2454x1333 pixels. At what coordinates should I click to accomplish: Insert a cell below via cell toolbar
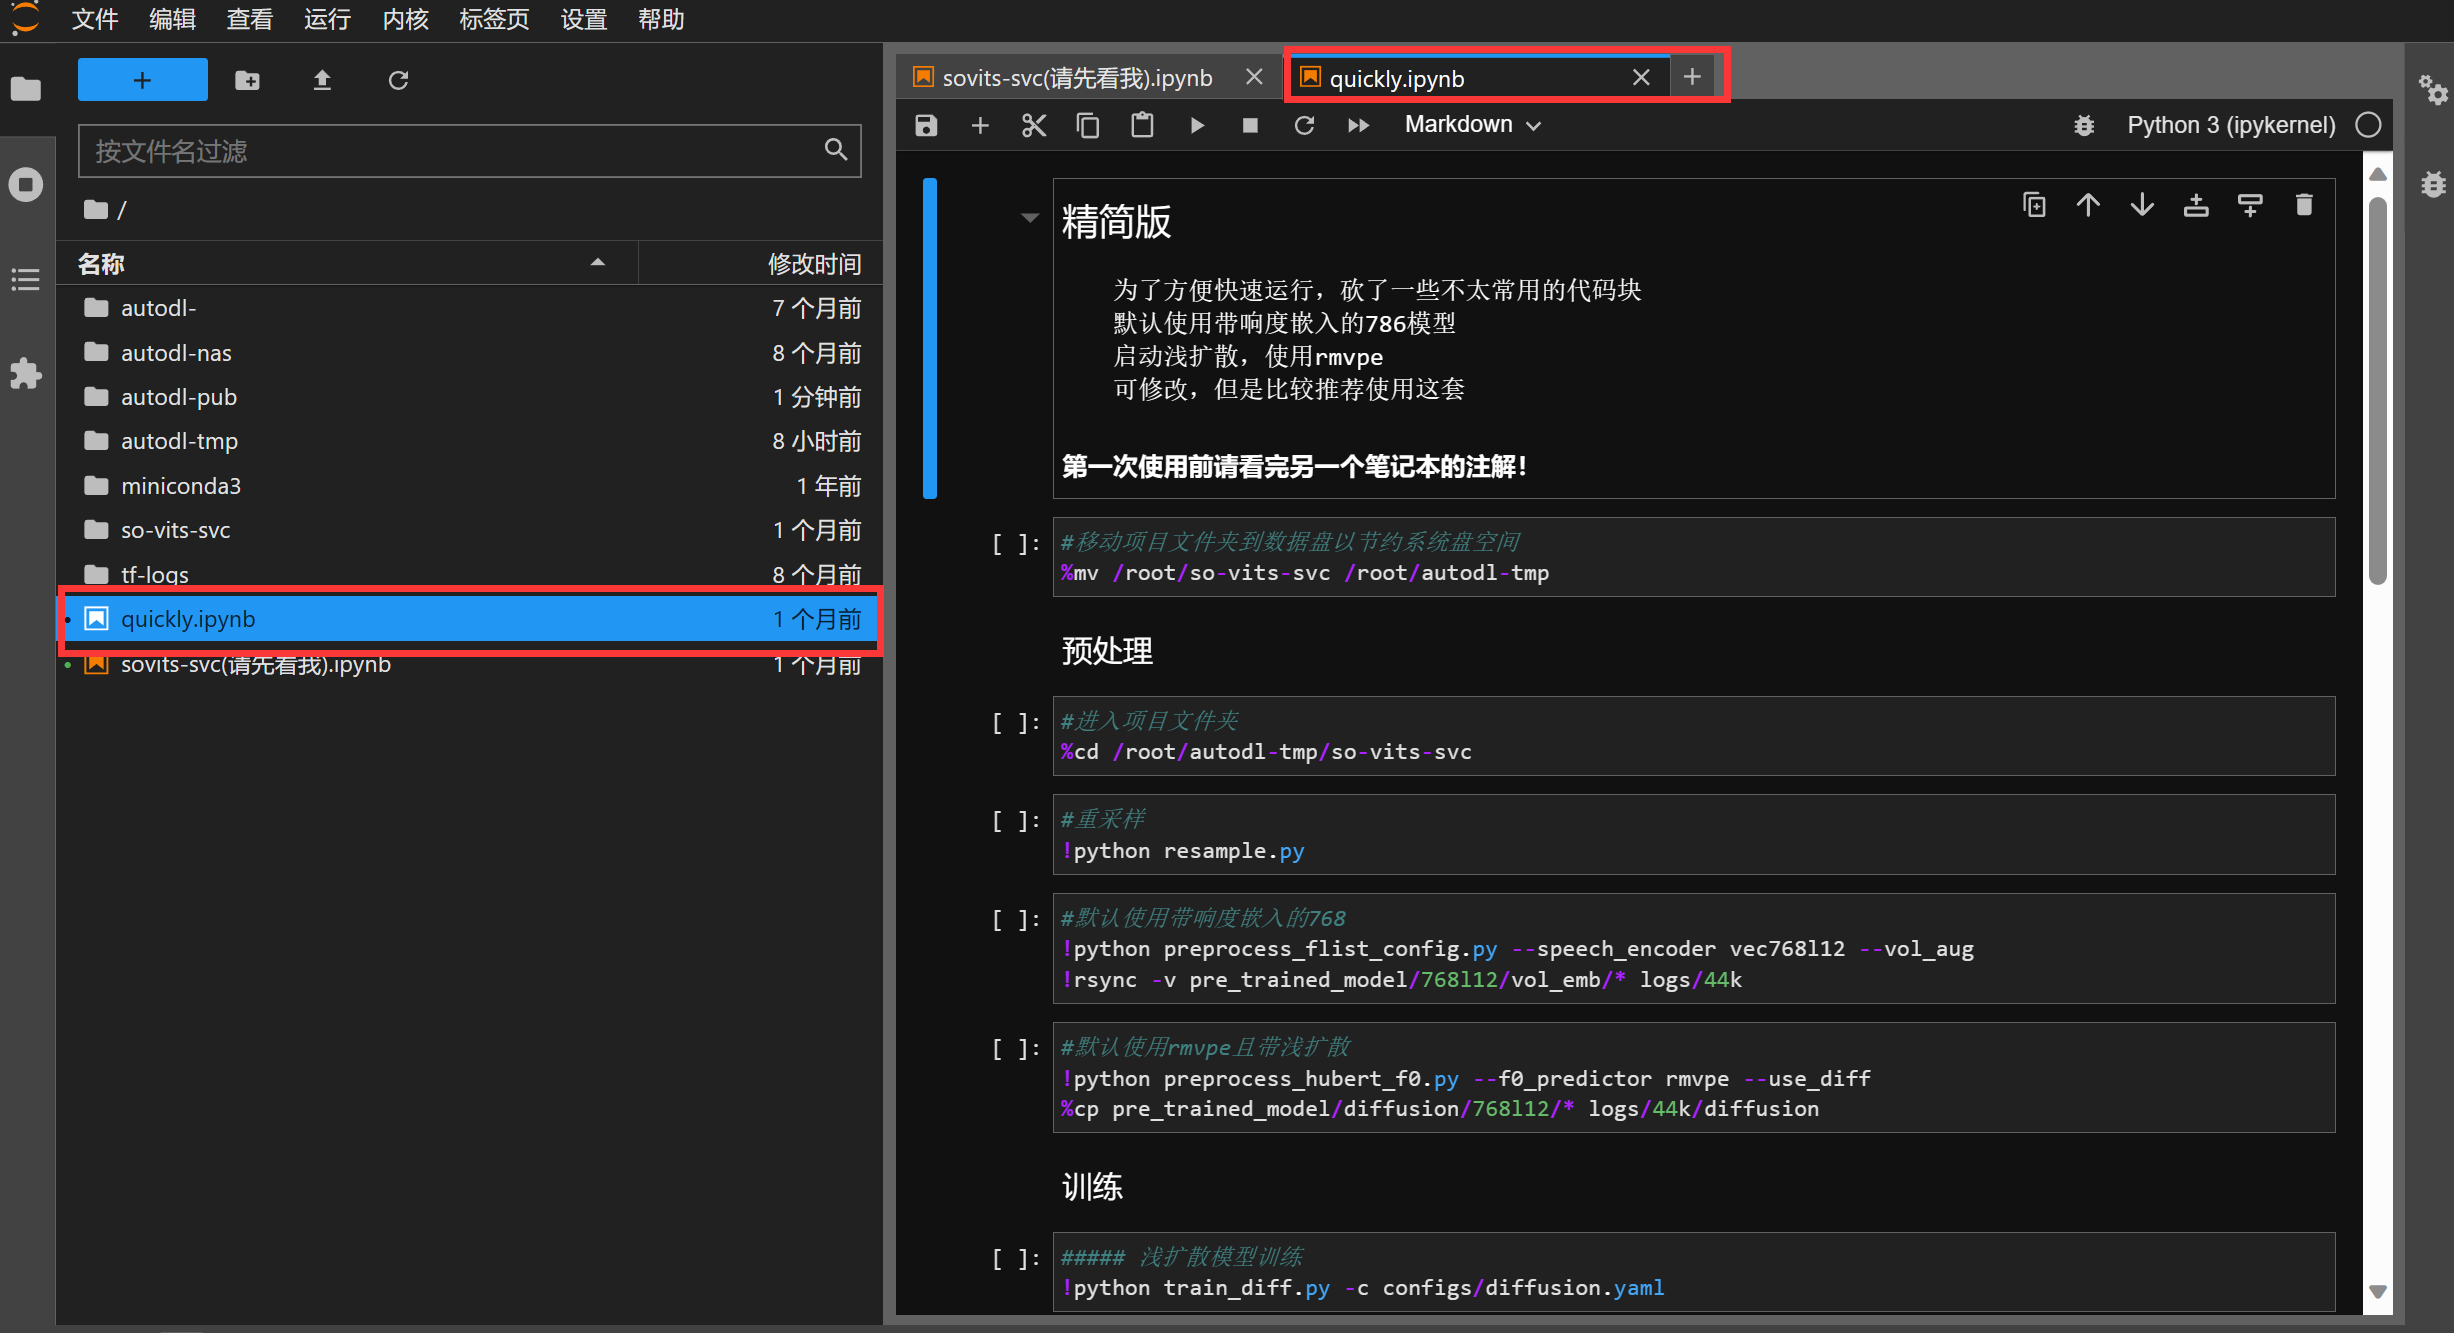(x=2250, y=205)
